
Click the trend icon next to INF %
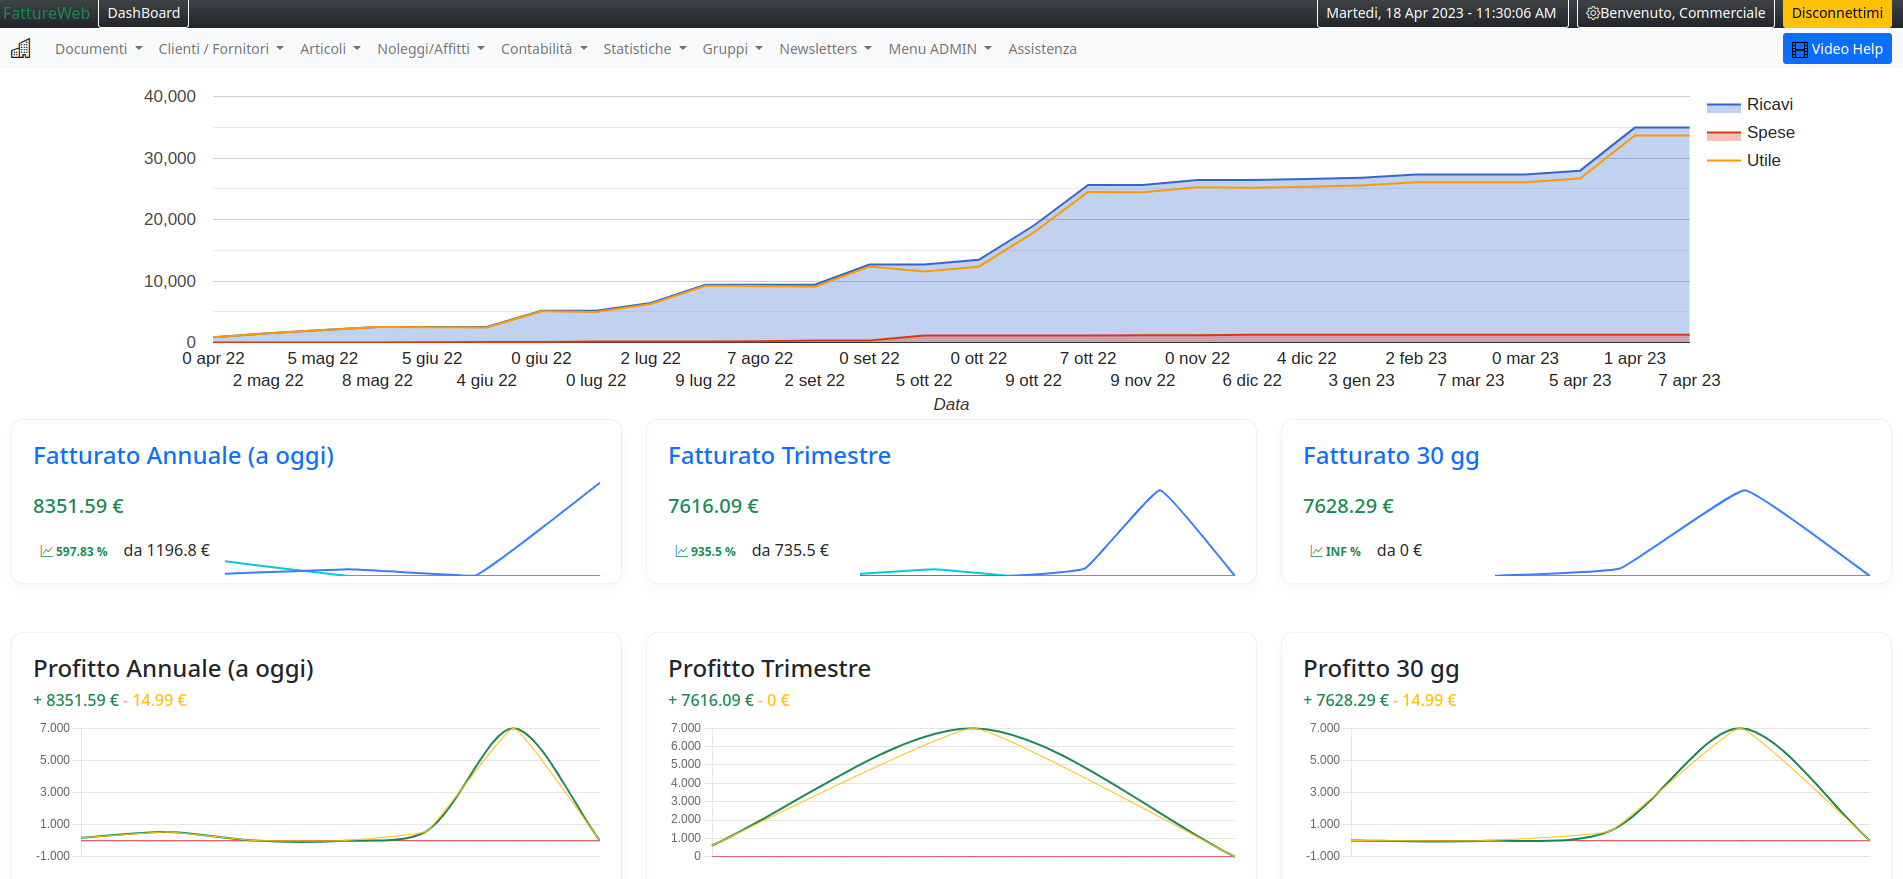[x=1316, y=551]
